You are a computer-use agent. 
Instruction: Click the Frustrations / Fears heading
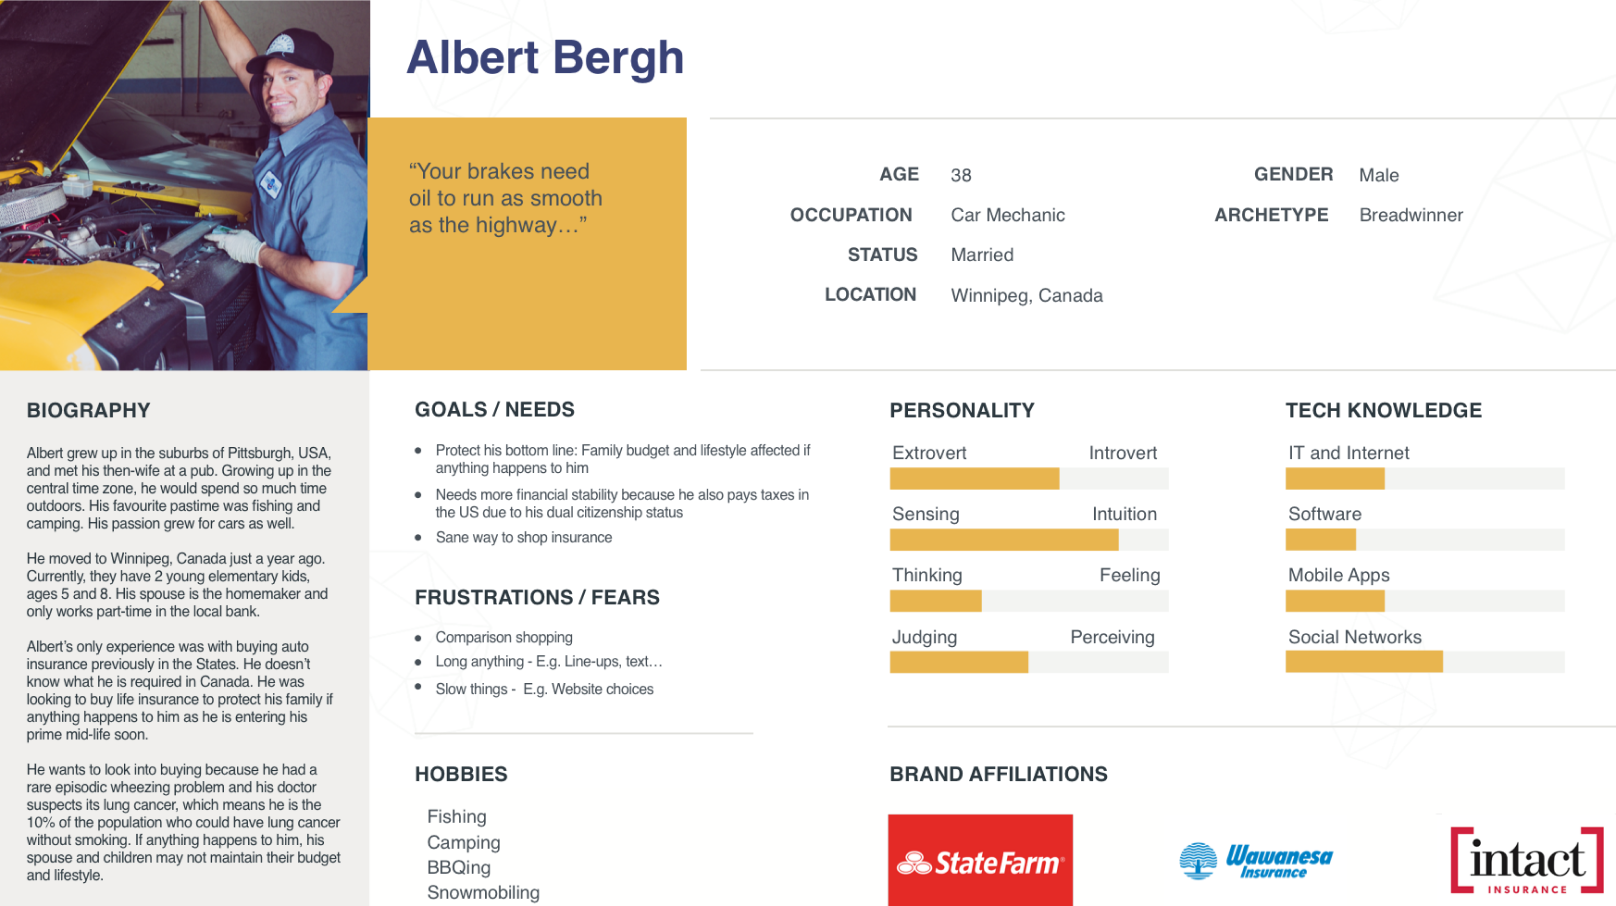tap(537, 597)
